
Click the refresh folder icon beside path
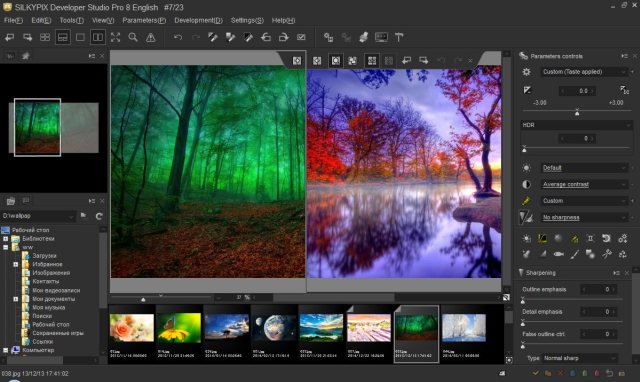tap(99, 216)
